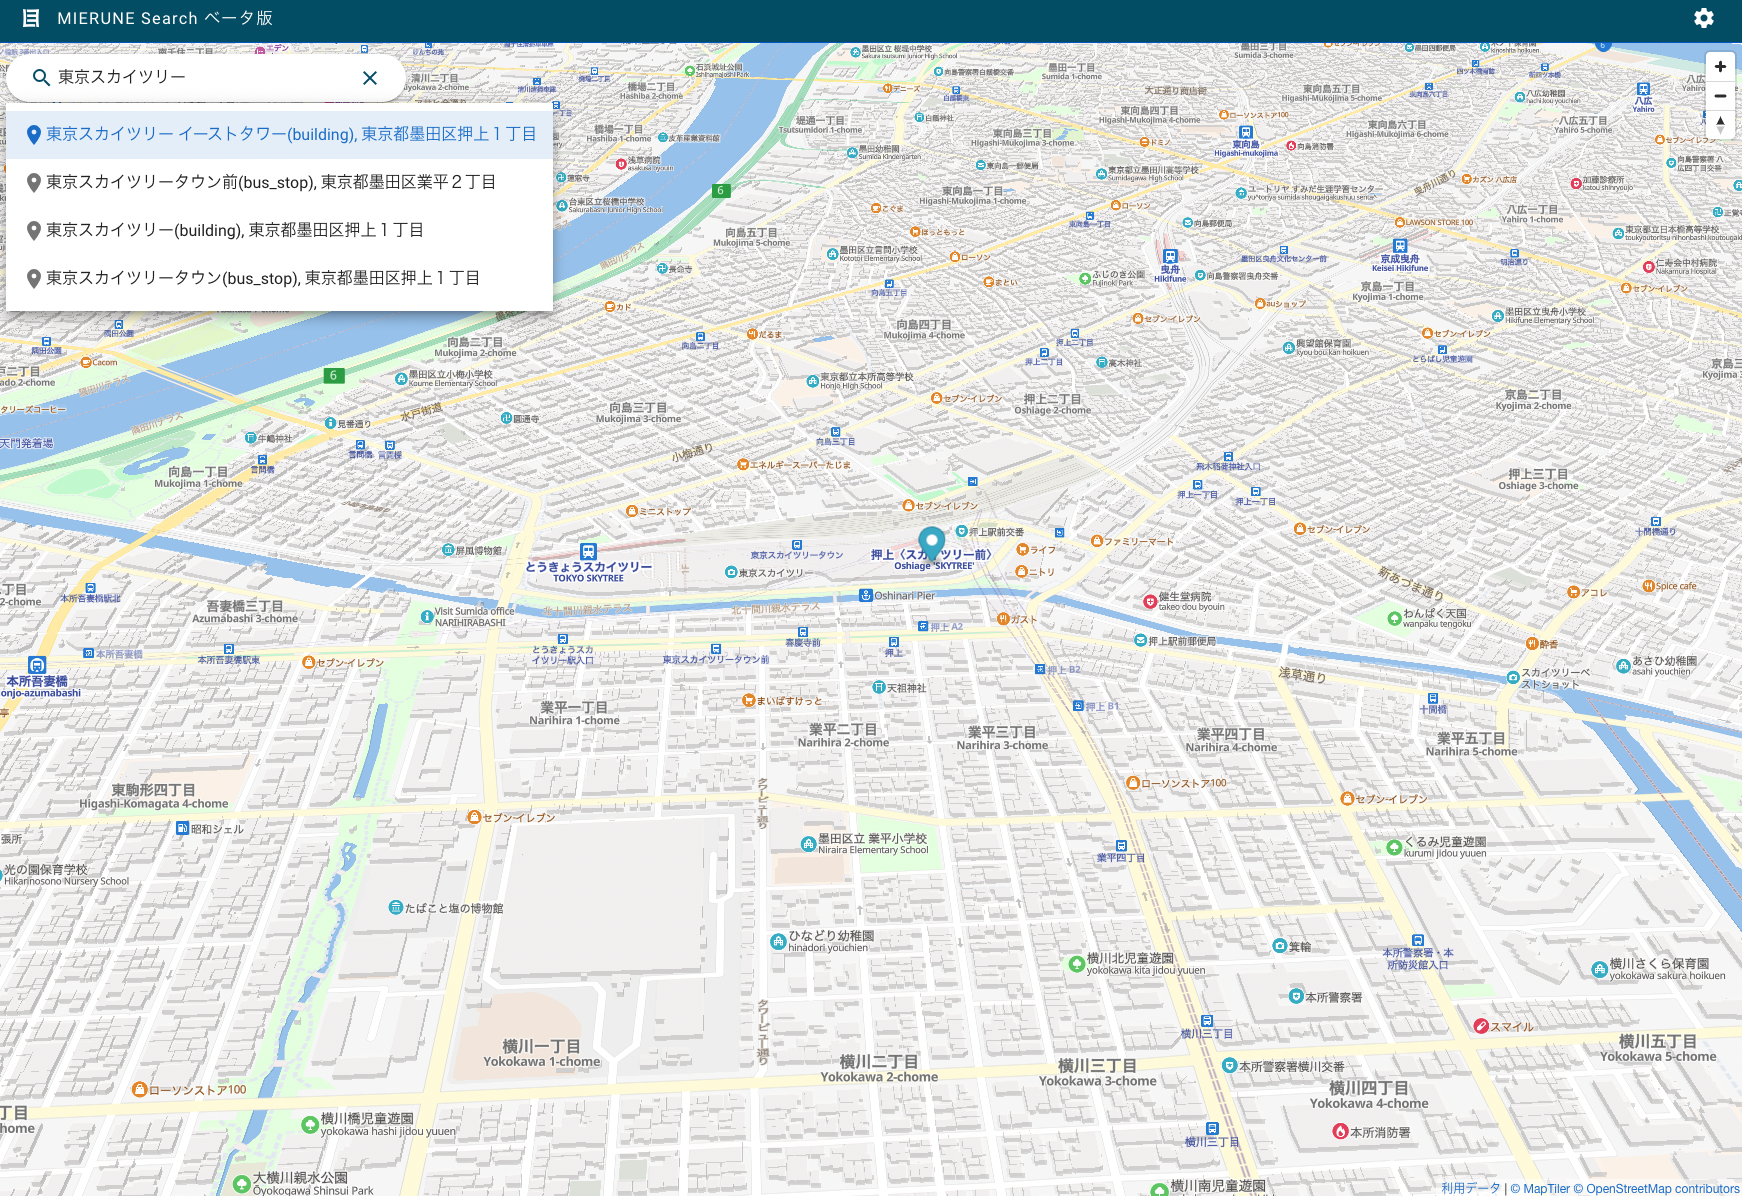The image size is (1742, 1196).
Task: Select suggestion 東京スカイツリータウン(bus_stop) 押上1丁目
Action: pyautogui.click(x=280, y=278)
